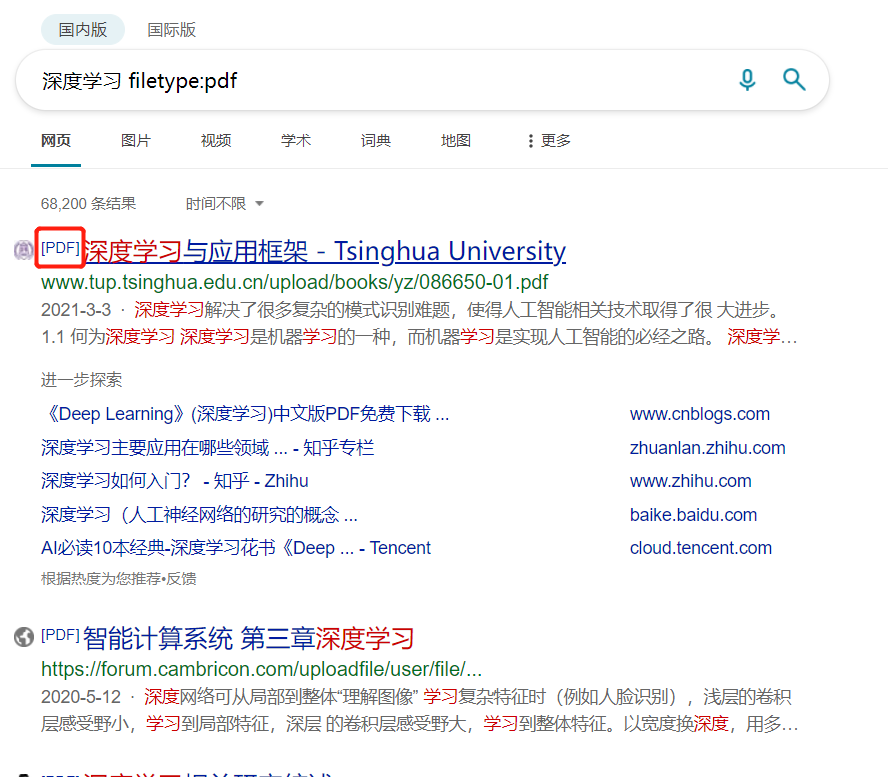888x777 pixels.
Task: Select the 地图 tab
Action: click(x=456, y=140)
